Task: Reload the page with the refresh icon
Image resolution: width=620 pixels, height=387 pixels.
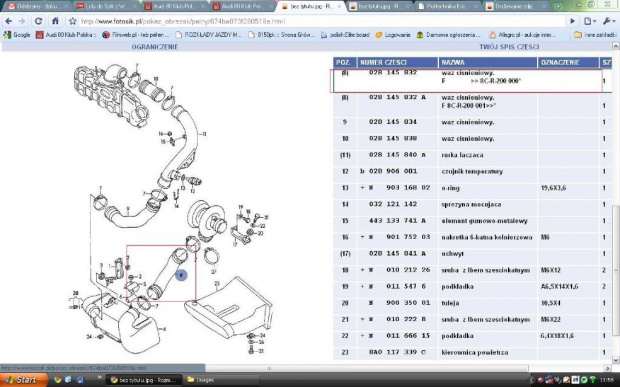Action: point(38,21)
